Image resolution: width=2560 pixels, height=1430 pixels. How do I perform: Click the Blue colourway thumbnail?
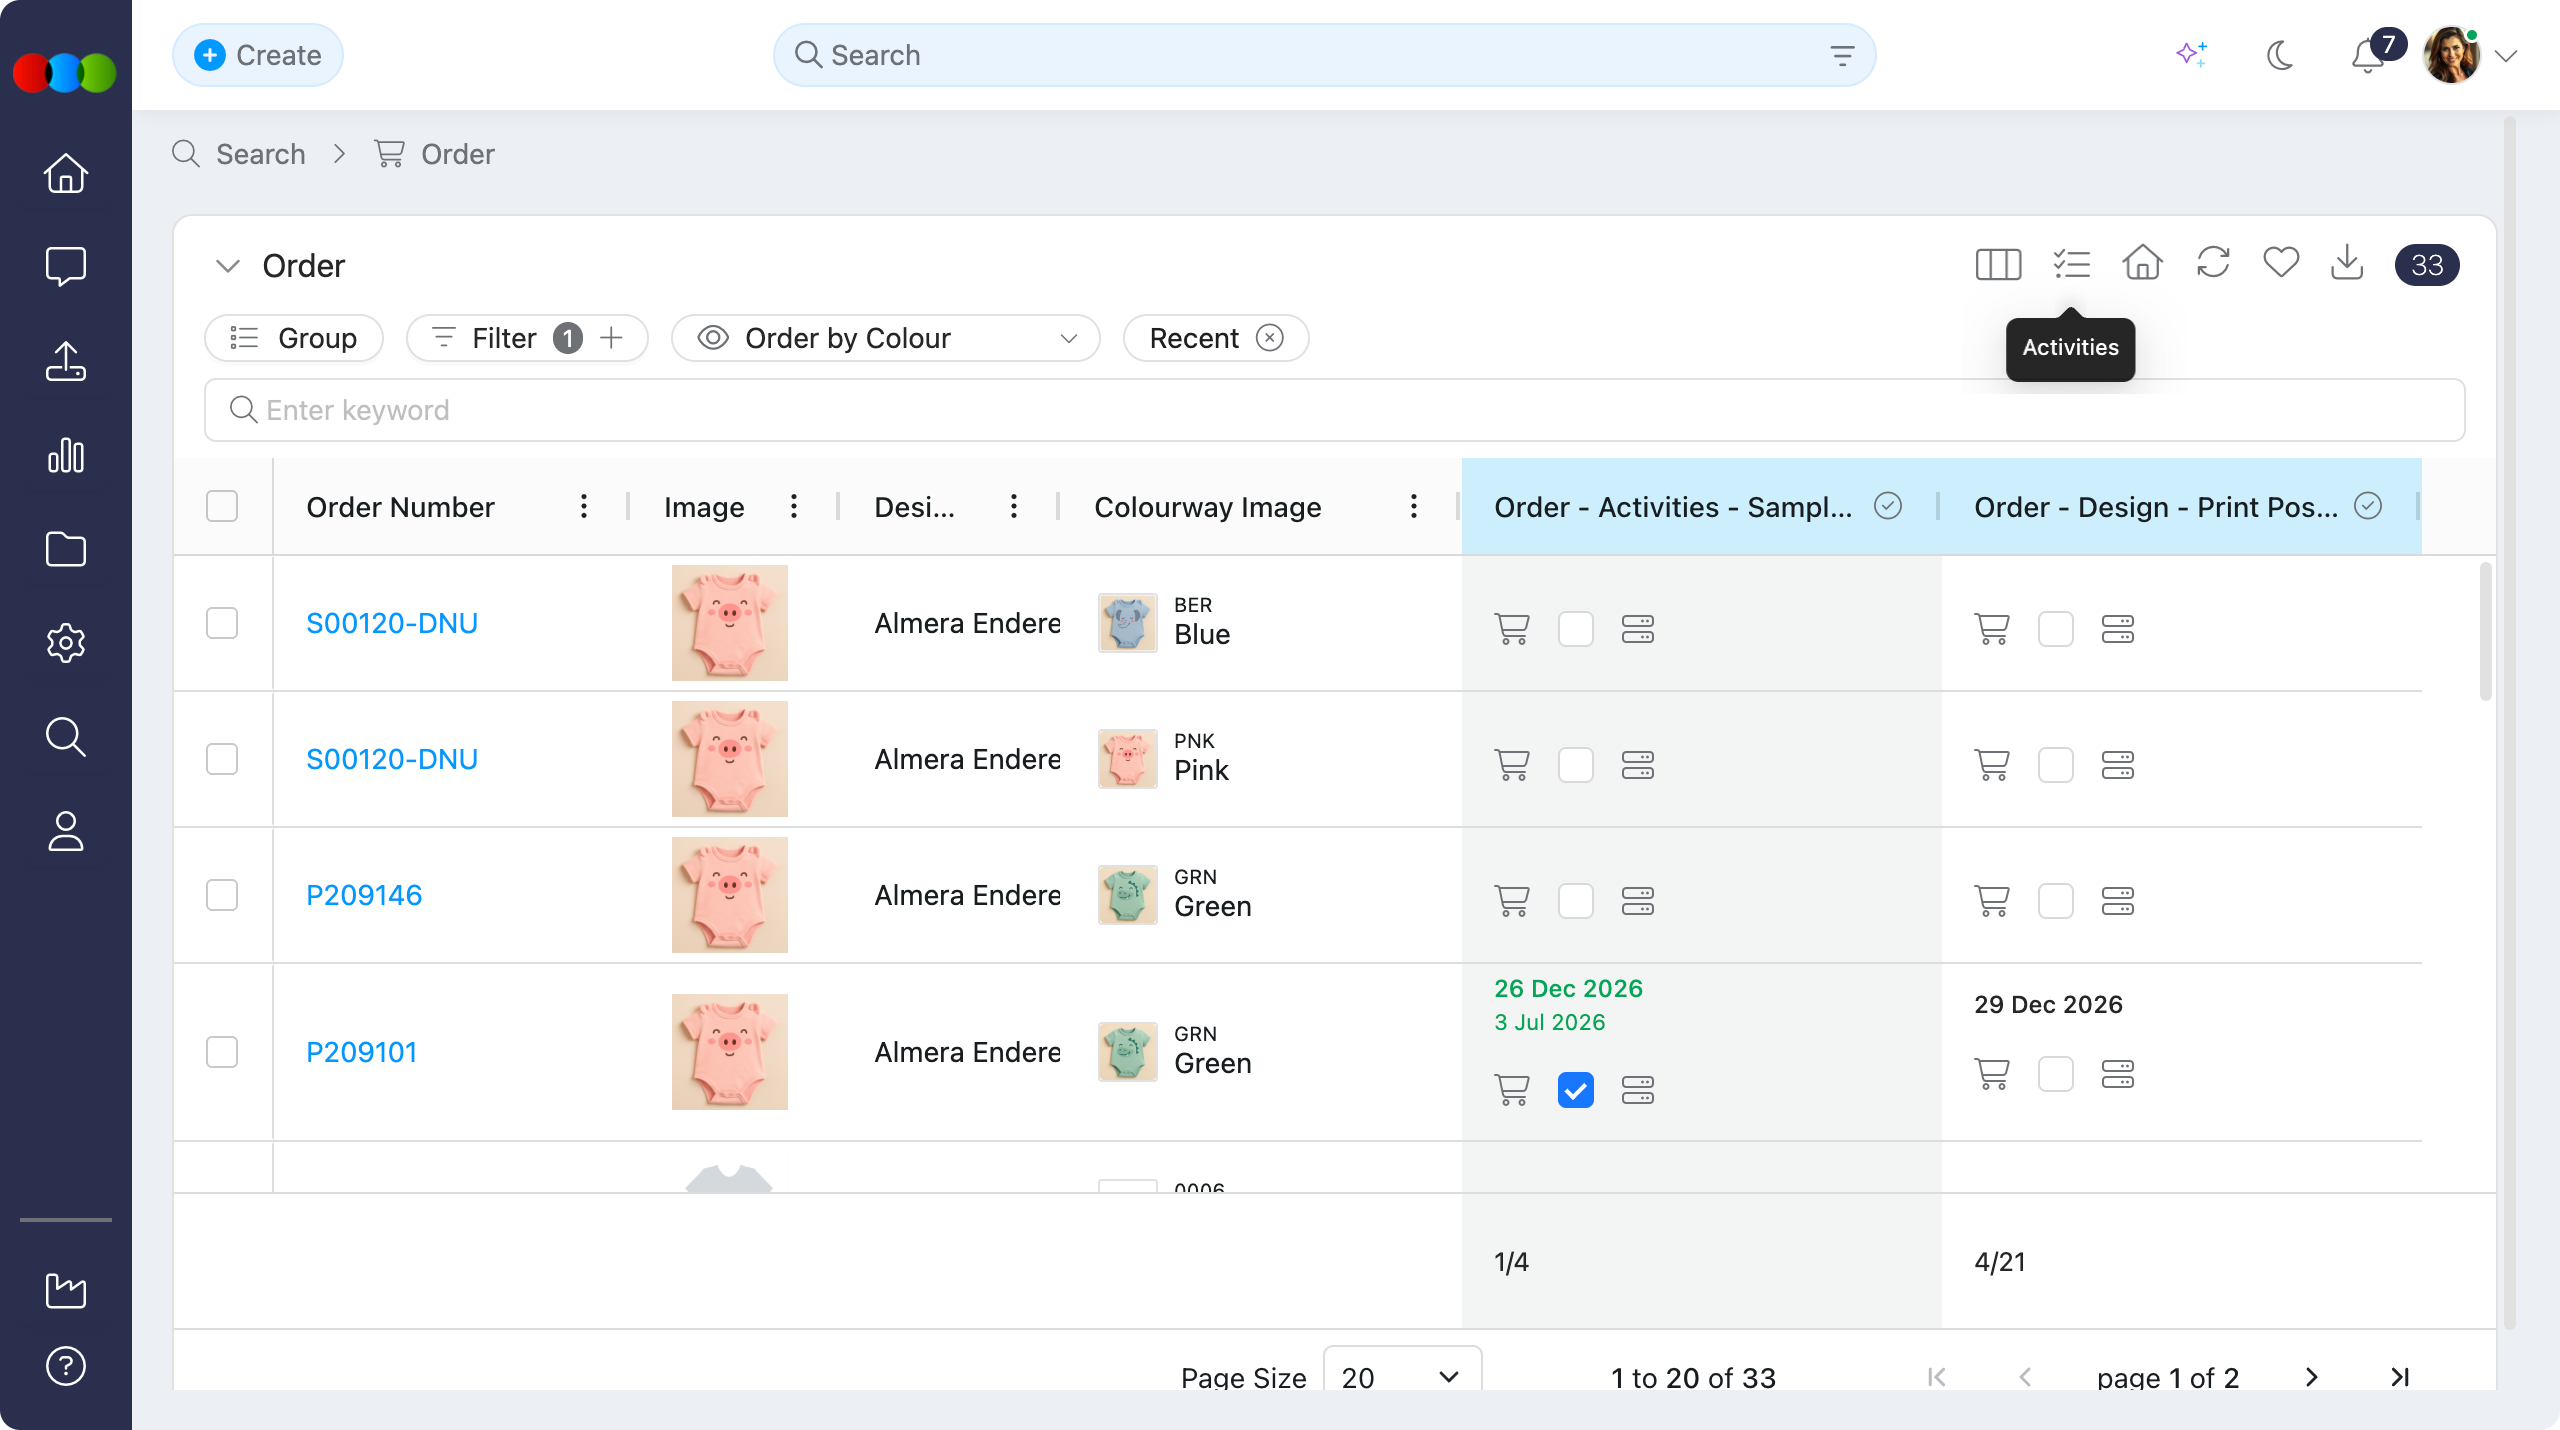tap(1127, 623)
